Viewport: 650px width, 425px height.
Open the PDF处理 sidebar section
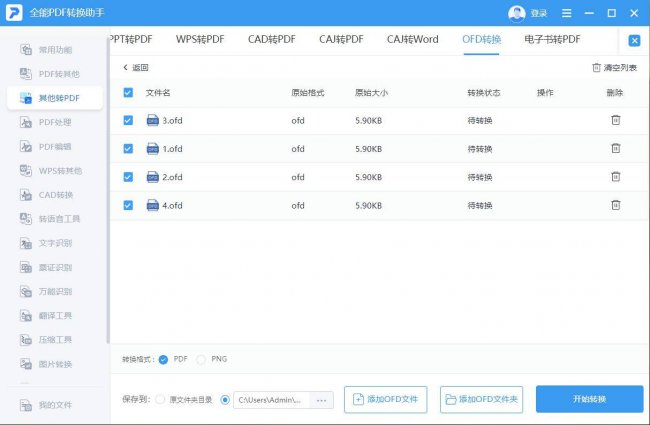click(x=55, y=122)
